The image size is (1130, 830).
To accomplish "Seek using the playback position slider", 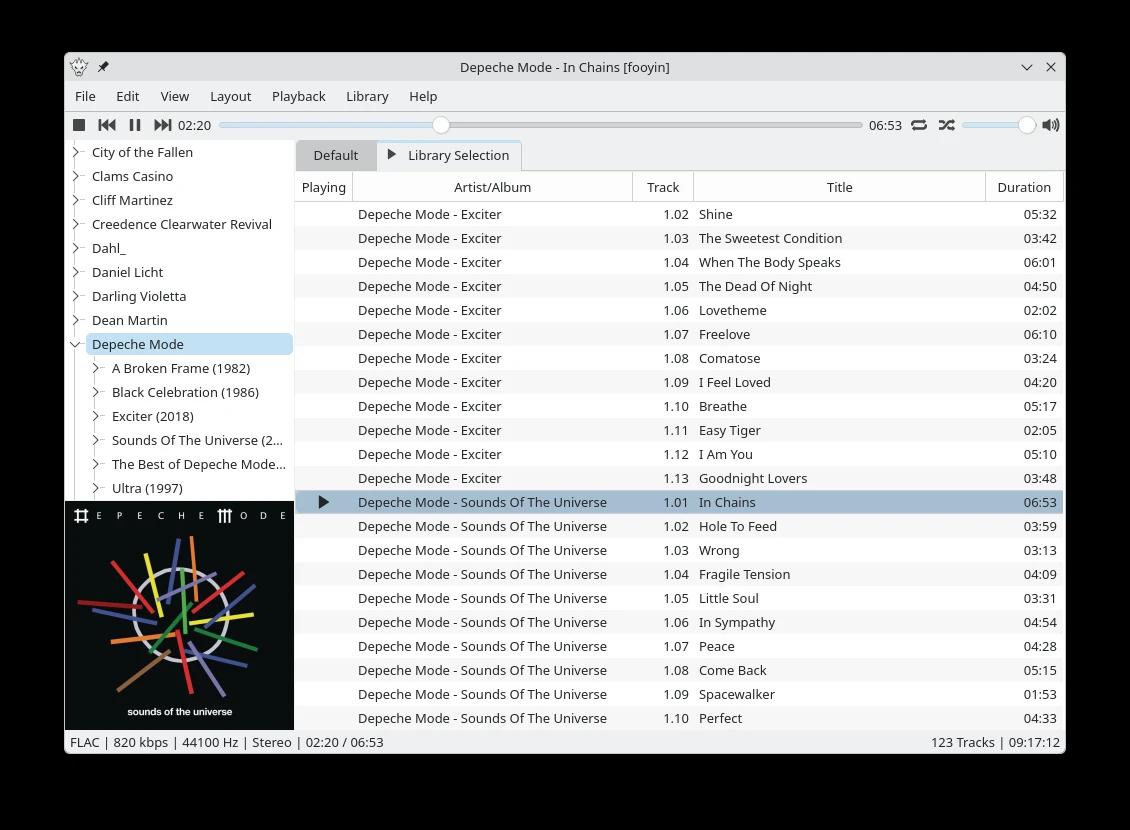I will [x=540, y=125].
